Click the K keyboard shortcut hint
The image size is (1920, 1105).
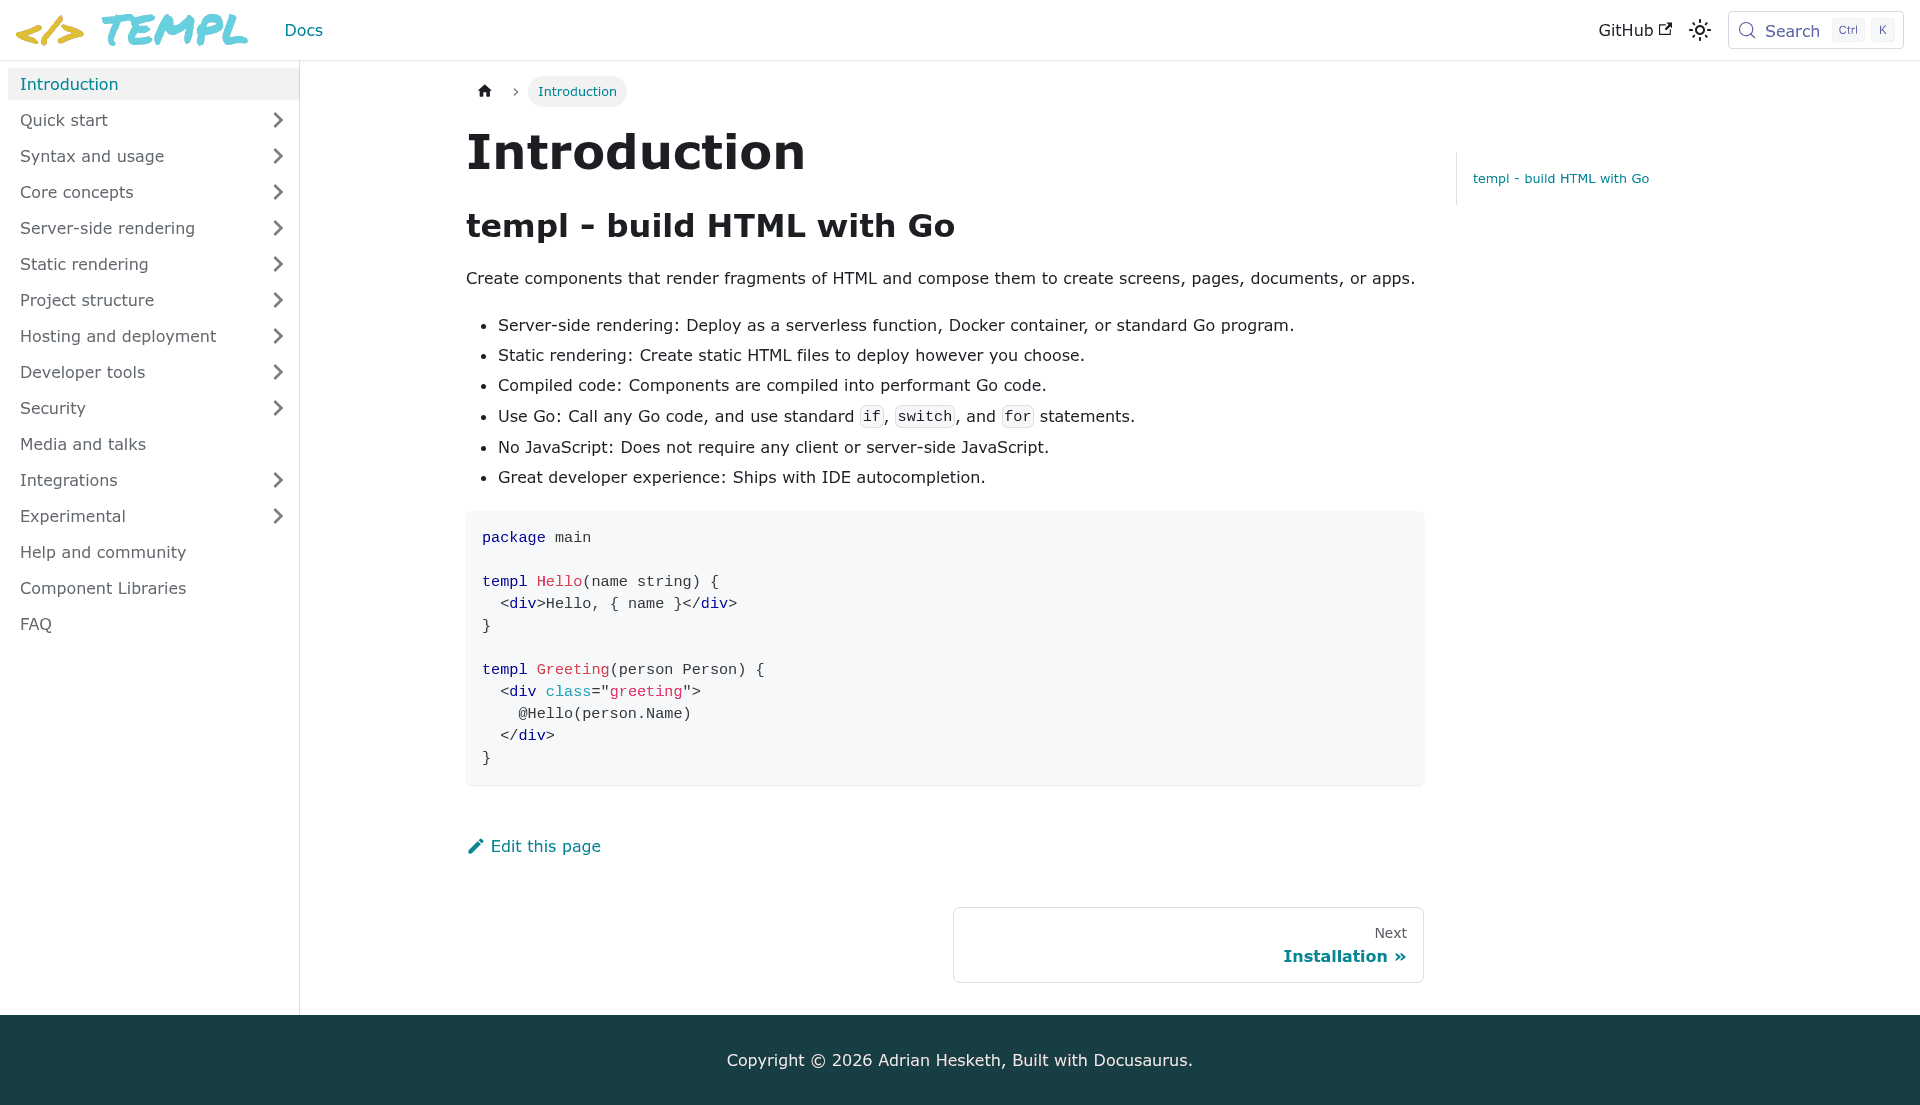(x=1882, y=30)
